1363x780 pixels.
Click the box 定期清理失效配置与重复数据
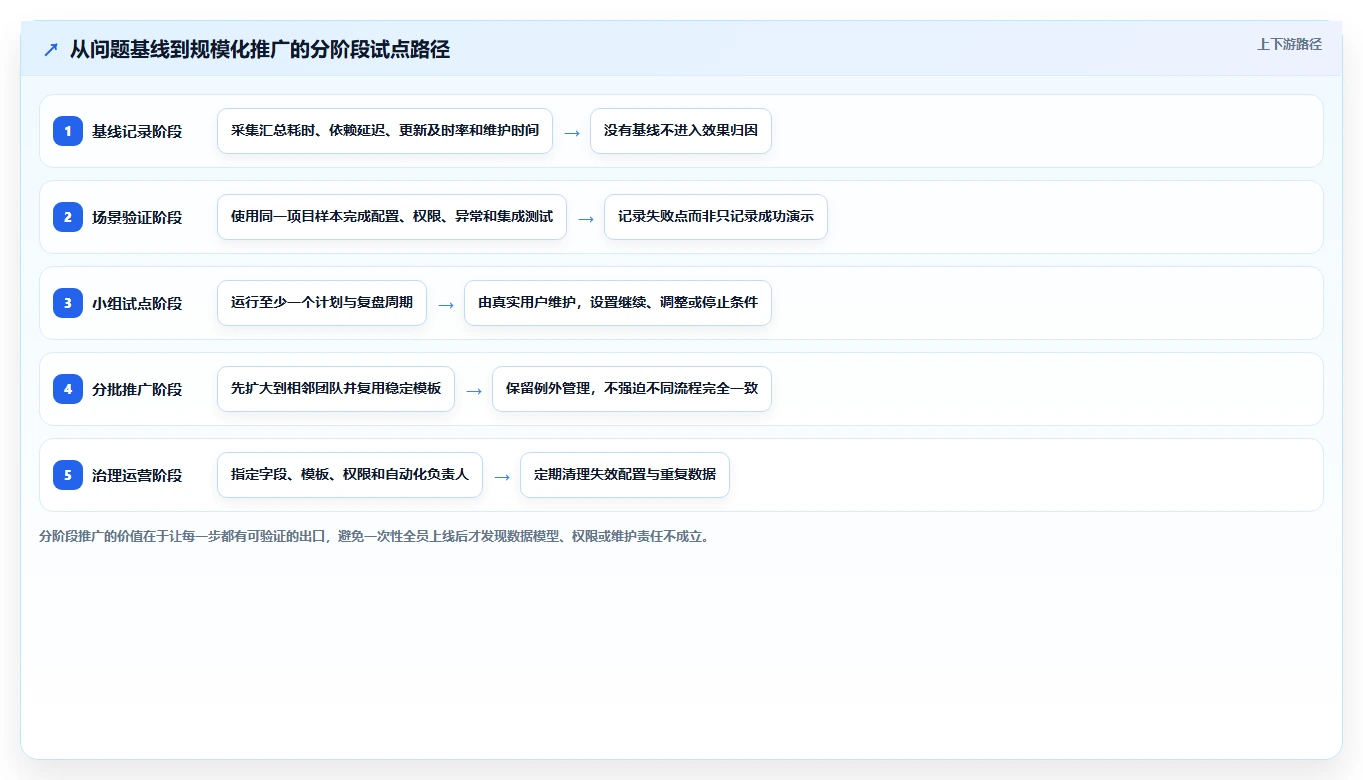(625, 475)
